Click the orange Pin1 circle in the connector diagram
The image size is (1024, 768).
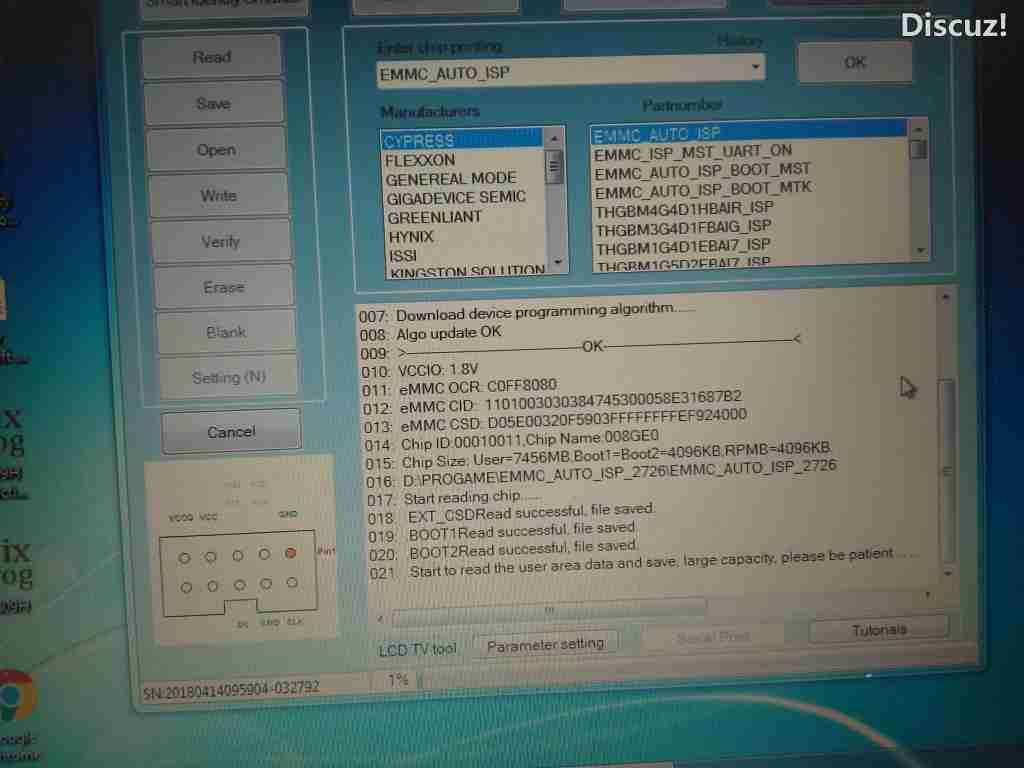click(291, 553)
